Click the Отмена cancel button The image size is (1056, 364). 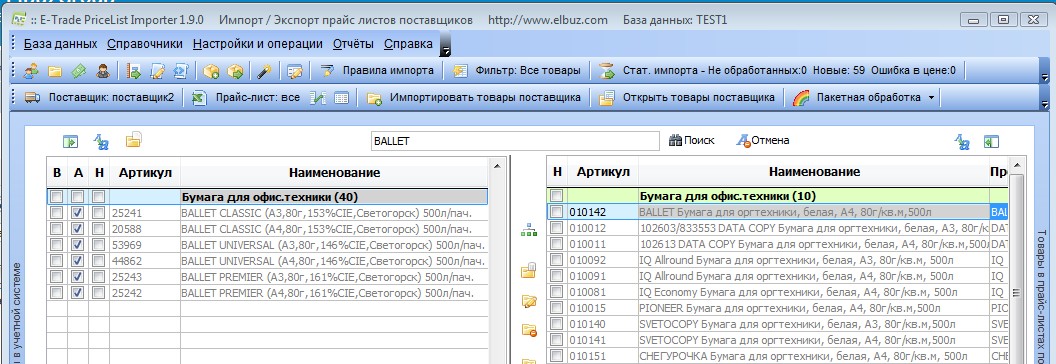pos(762,140)
